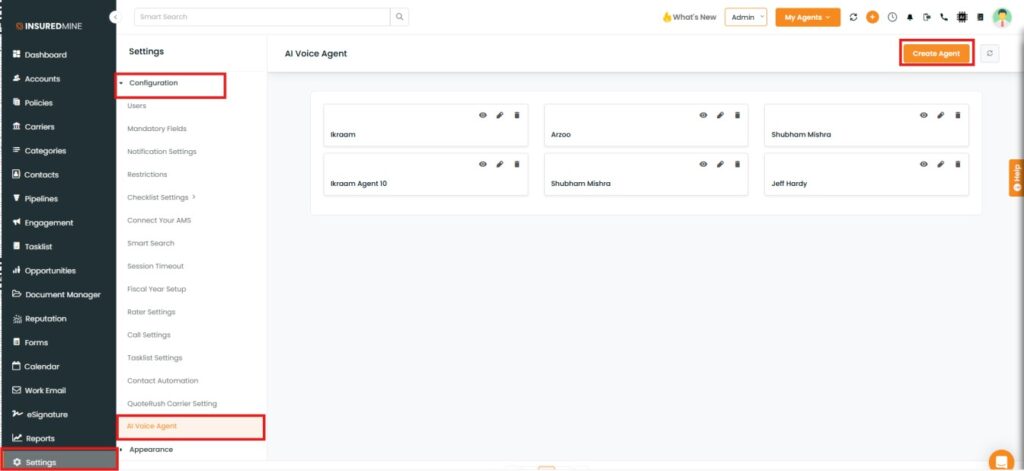Click into the Smart Search field
1024x471 pixels.
[260, 17]
